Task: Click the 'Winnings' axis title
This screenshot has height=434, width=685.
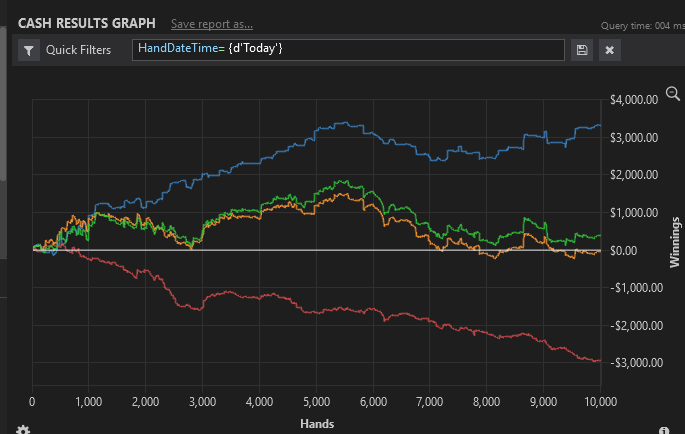Action: point(675,242)
